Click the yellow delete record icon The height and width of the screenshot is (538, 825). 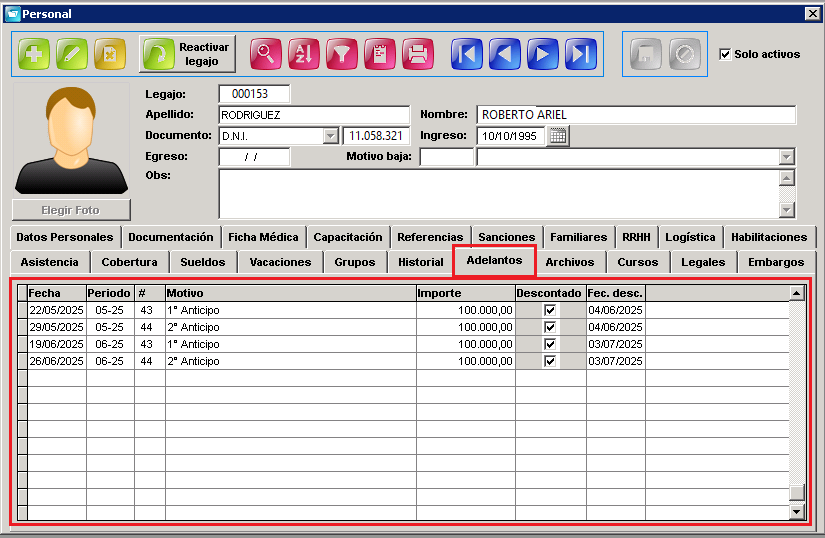click(110, 54)
